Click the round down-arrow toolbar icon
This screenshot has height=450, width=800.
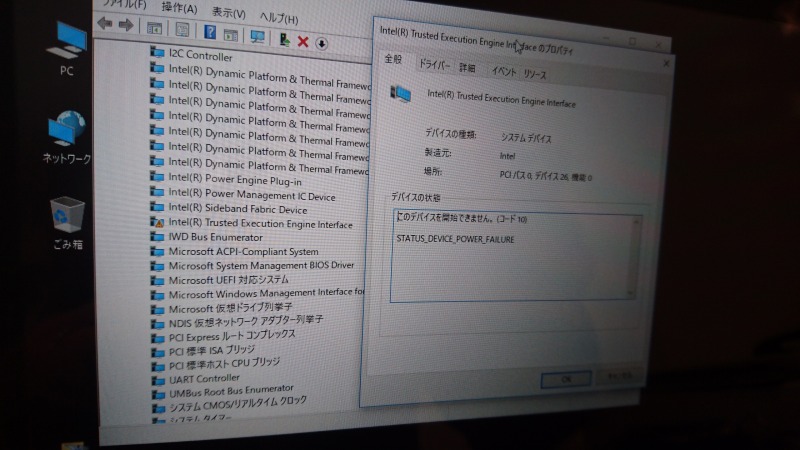[321, 43]
